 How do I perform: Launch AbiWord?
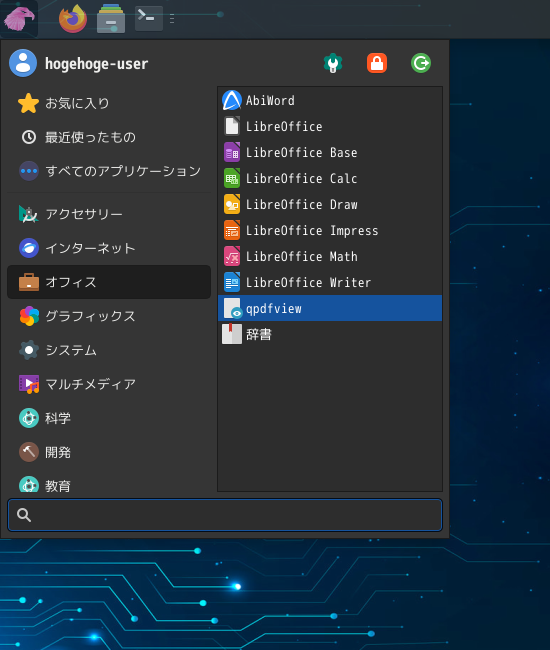[330, 100]
